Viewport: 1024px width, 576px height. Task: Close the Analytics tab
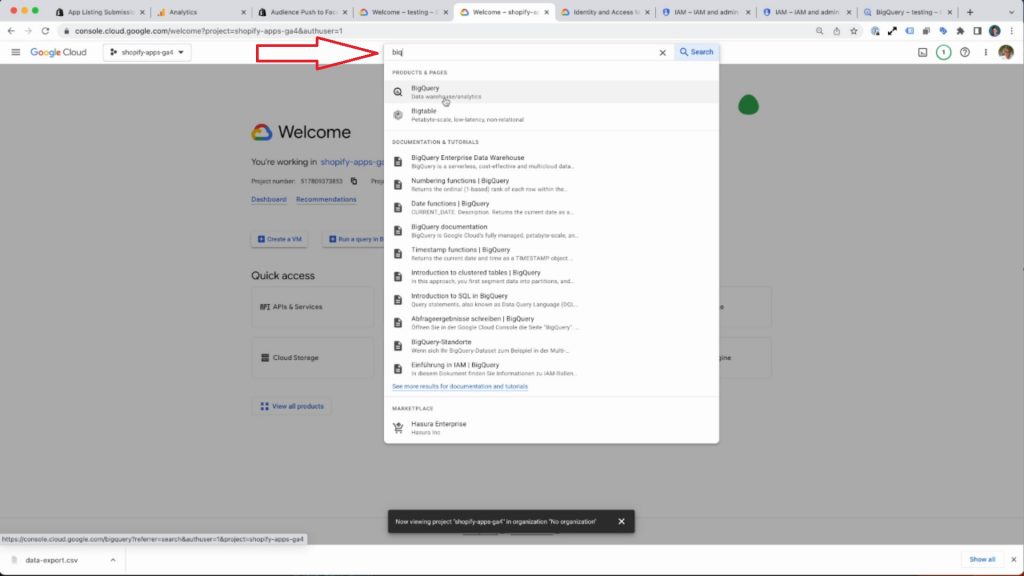[x=244, y=12]
